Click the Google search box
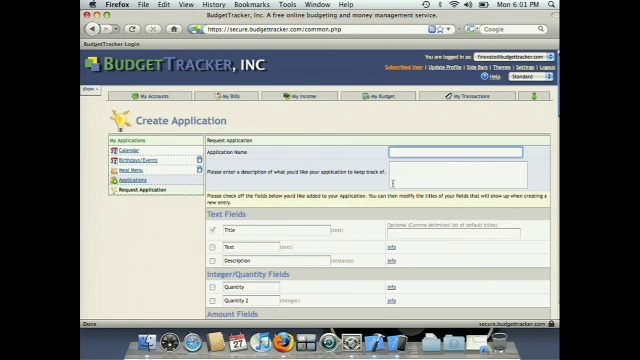This screenshot has height=360, width=640. [x=509, y=29]
